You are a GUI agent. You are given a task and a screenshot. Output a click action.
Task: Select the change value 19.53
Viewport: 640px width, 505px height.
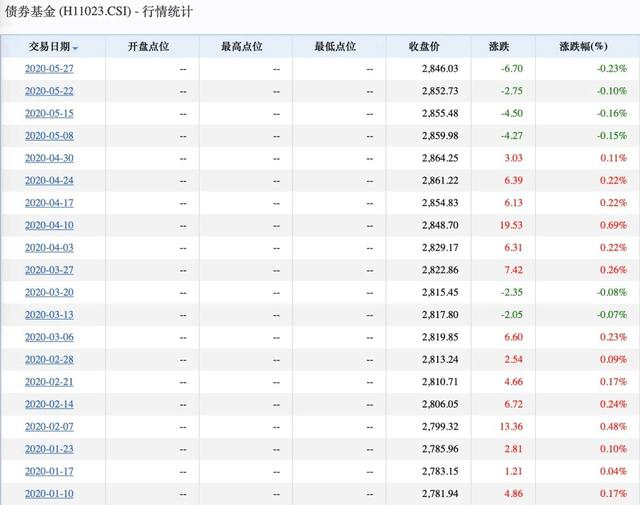click(x=511, y=225)
